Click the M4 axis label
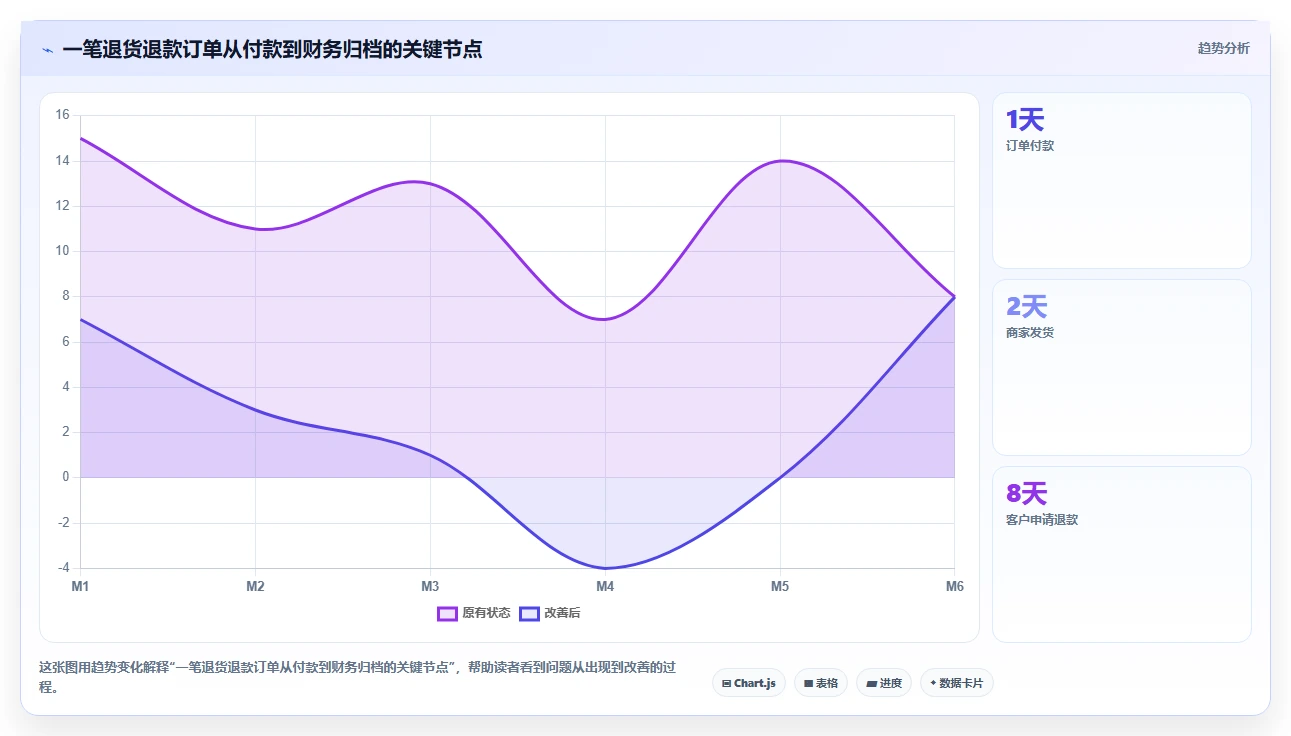The image size is (1291, 736). (605, 586)
